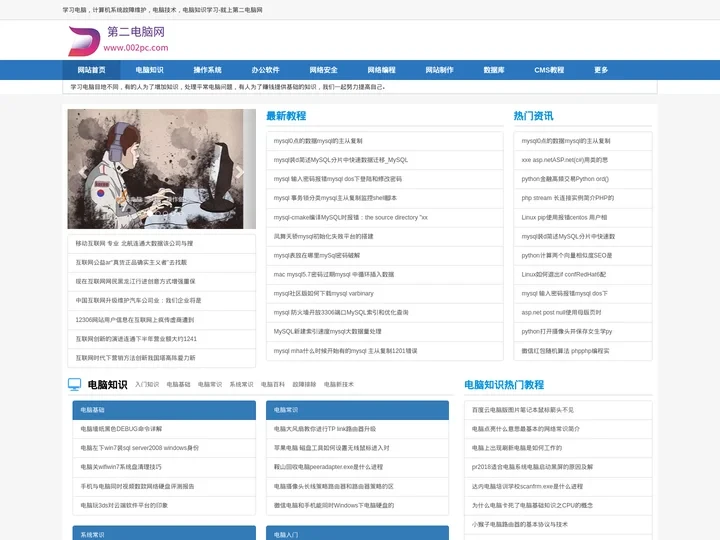This screenshot has width=720, height=540.
Task: Open '电脑墙纸黑色DEBUG命令详解' article
Action: coord(164,429)
